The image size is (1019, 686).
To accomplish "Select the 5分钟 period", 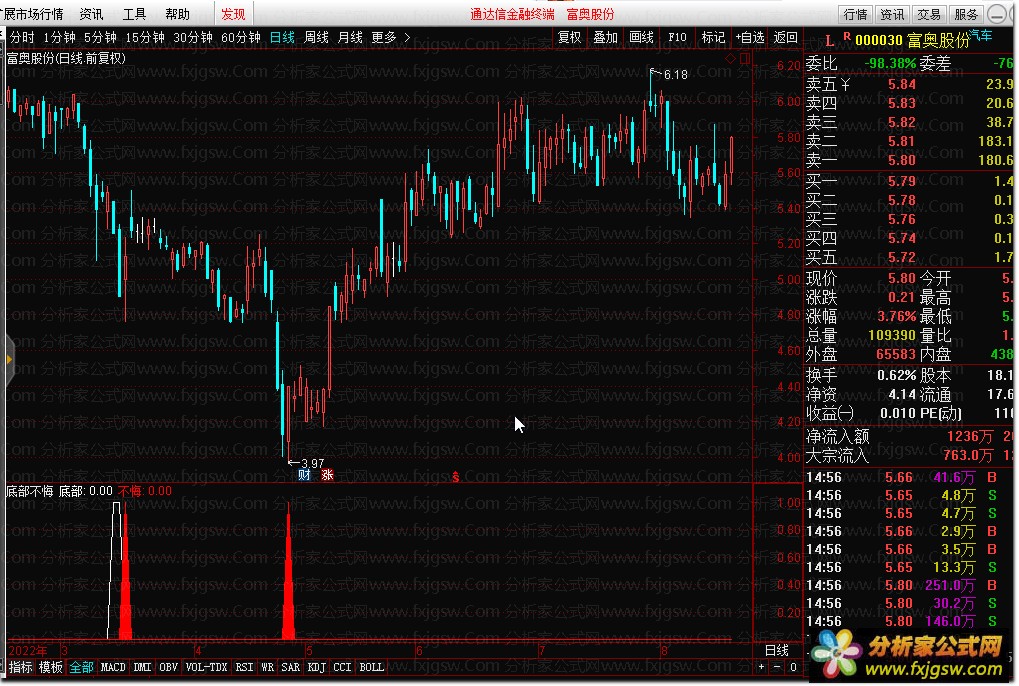I will [100, 38].
